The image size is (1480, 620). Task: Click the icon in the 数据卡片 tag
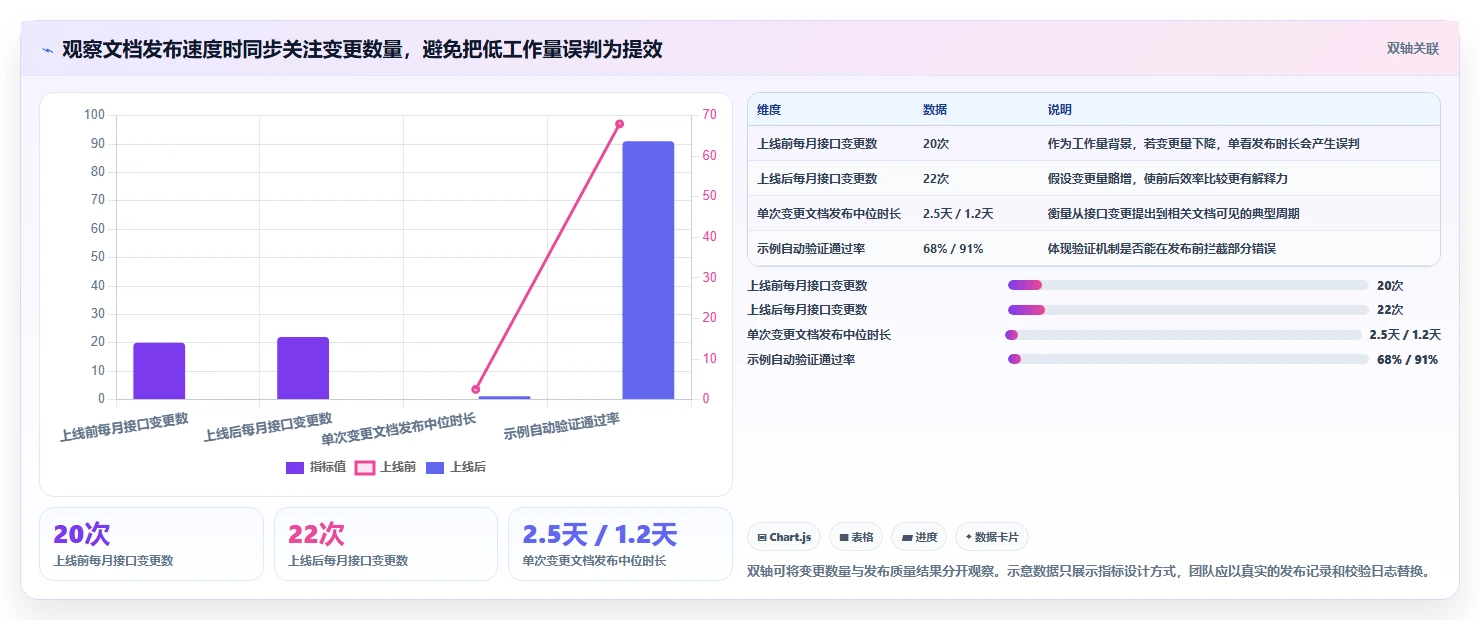click(x=968, y=537)
